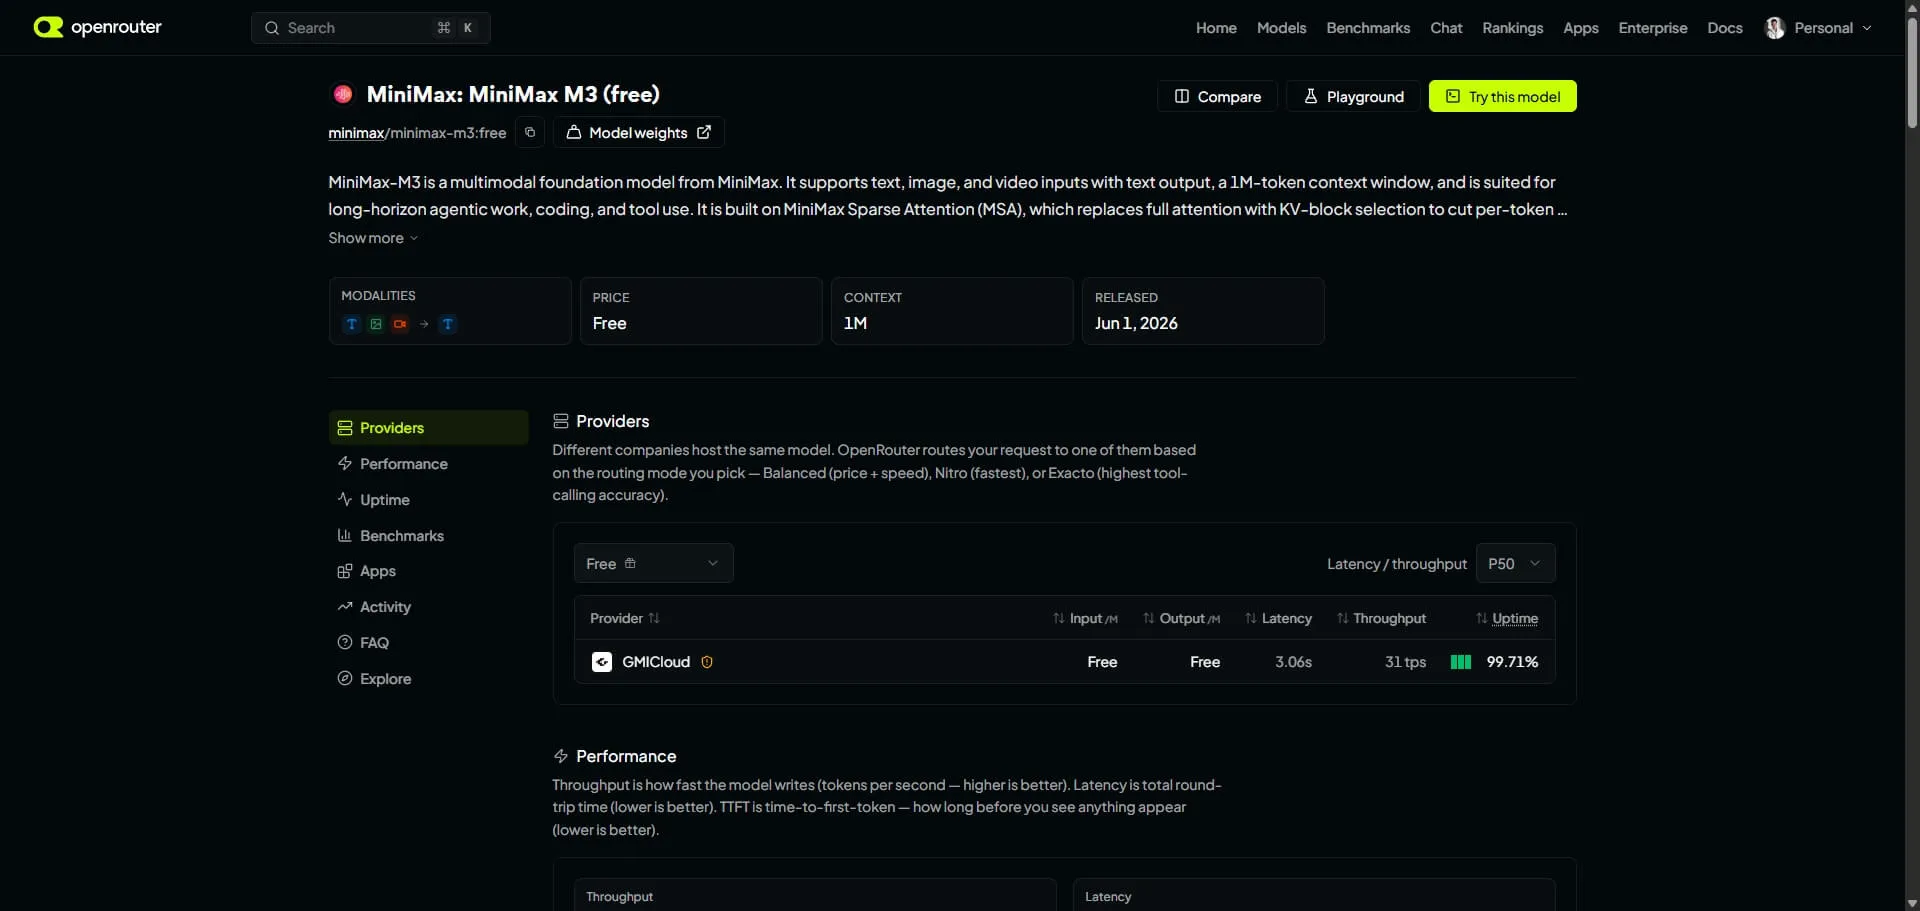Open the P50 percentile dropdown
Viewport: 1920px width, 911px height.
(x=1515, y=563)
